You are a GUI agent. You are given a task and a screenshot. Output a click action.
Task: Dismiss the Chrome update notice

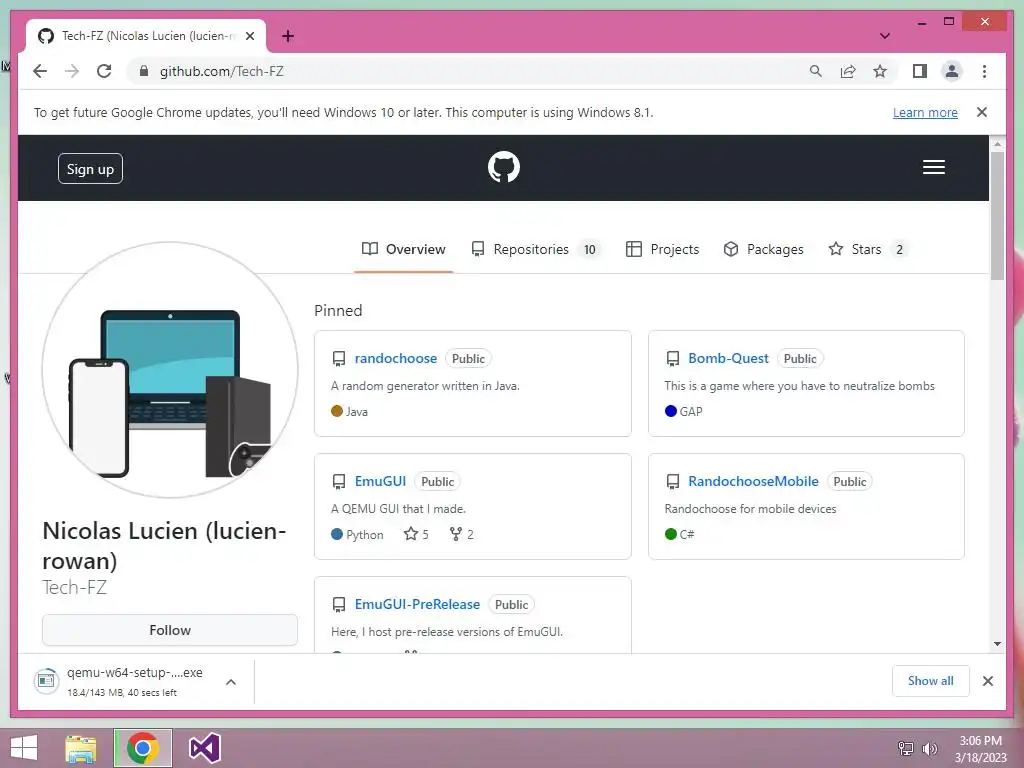pos(982,112)
